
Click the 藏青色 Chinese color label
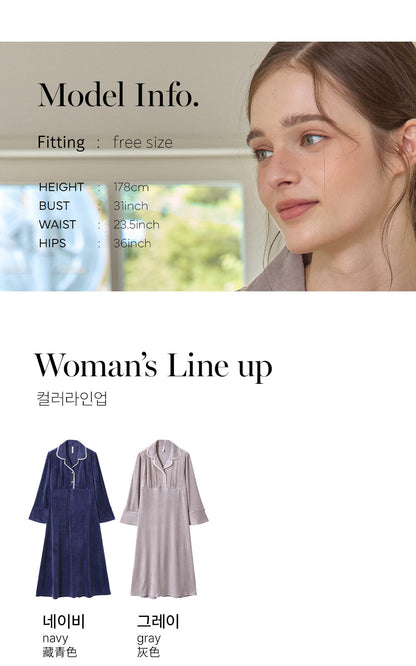click(59, 652)
